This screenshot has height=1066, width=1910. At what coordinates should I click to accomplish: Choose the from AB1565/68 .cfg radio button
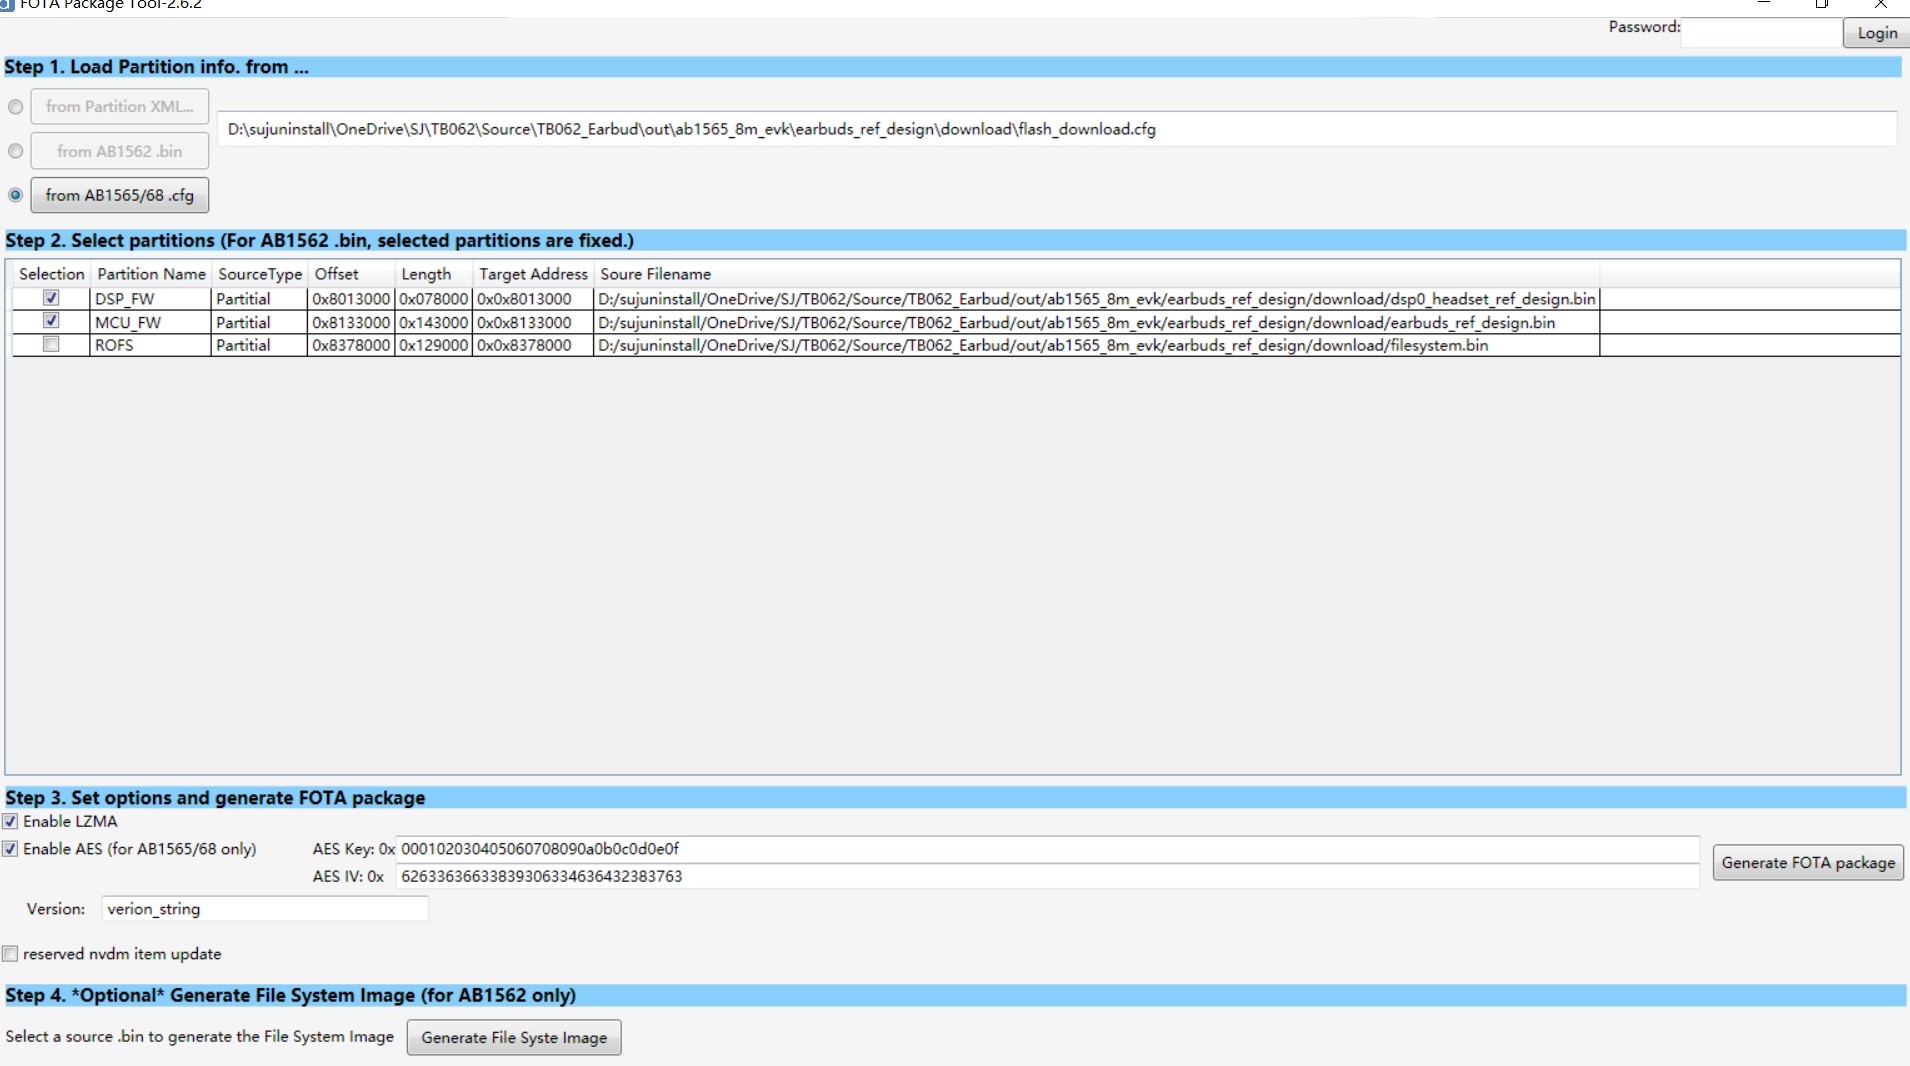[15, 195]
